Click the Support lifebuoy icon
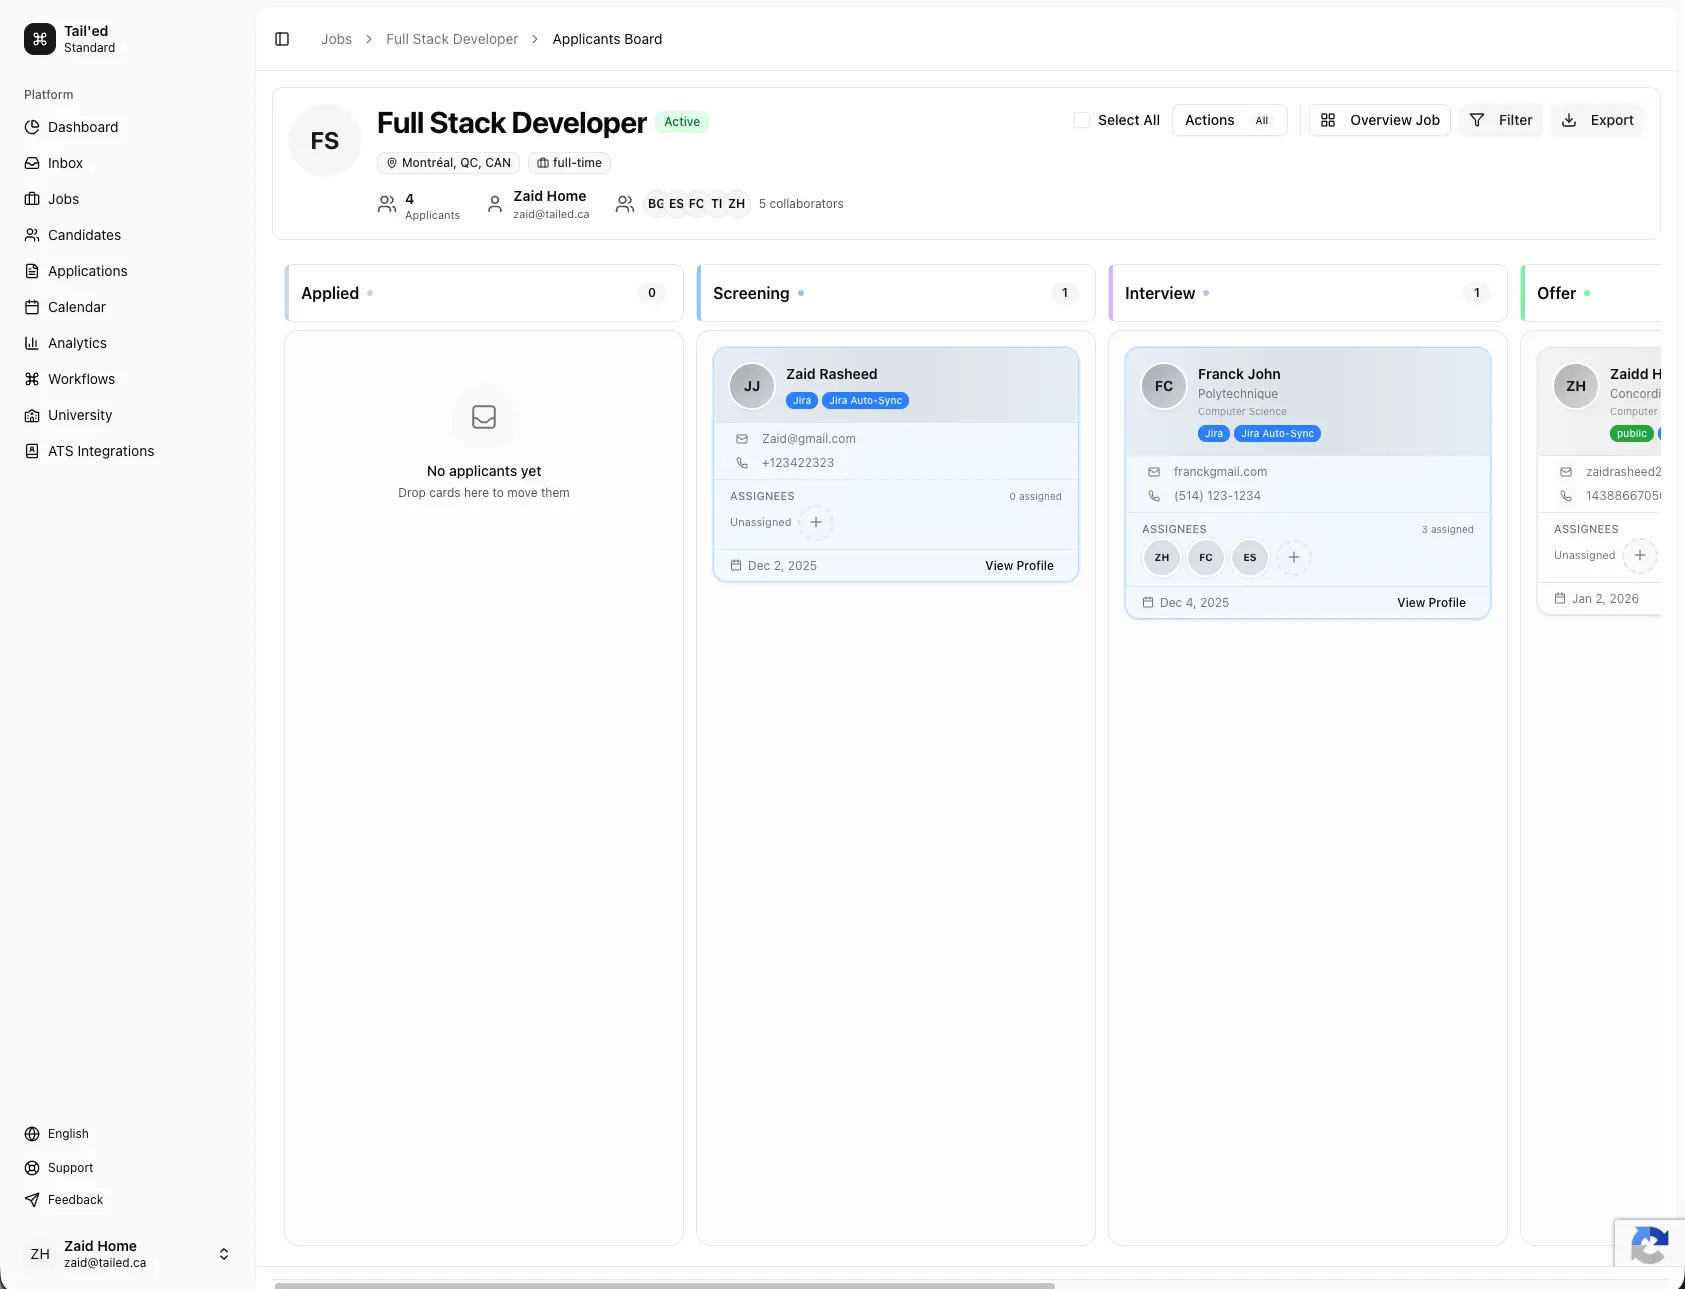The width and height of the screenshot is (1685, 1289). tap(32, 1168)
